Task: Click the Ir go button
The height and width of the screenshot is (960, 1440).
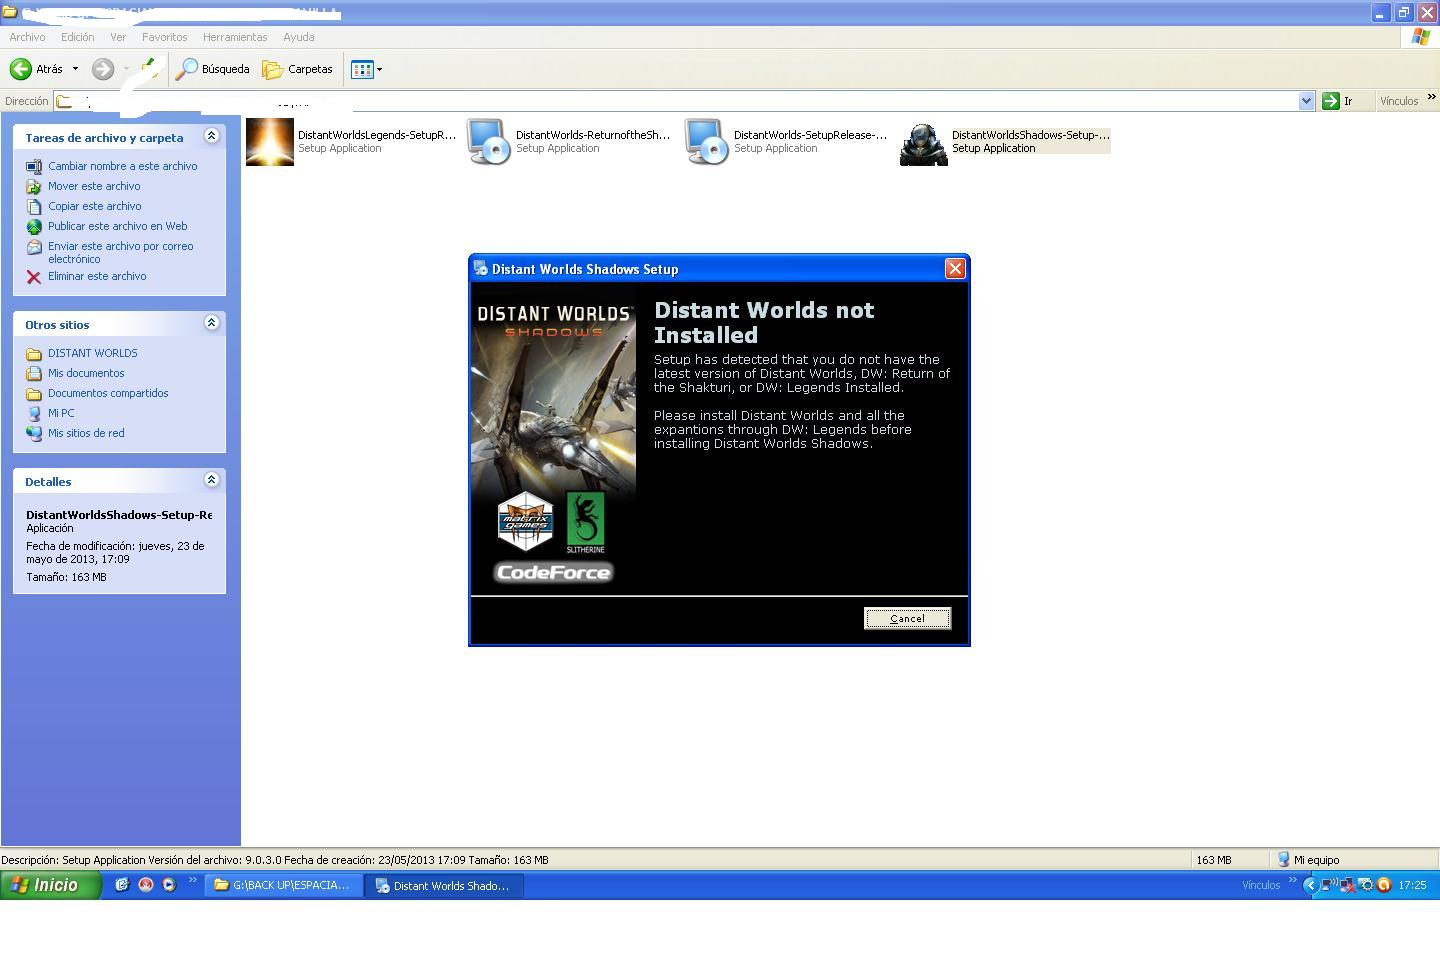Action: click(1338, 101)
